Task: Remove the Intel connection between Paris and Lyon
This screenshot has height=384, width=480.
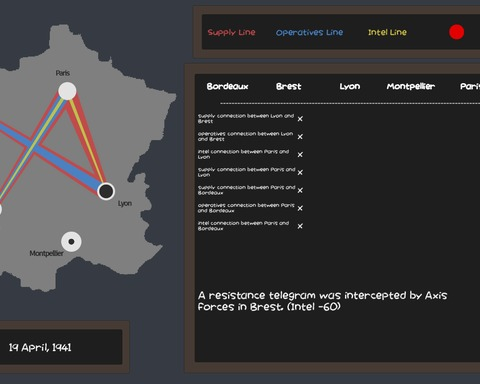Action: click(300, 155)
